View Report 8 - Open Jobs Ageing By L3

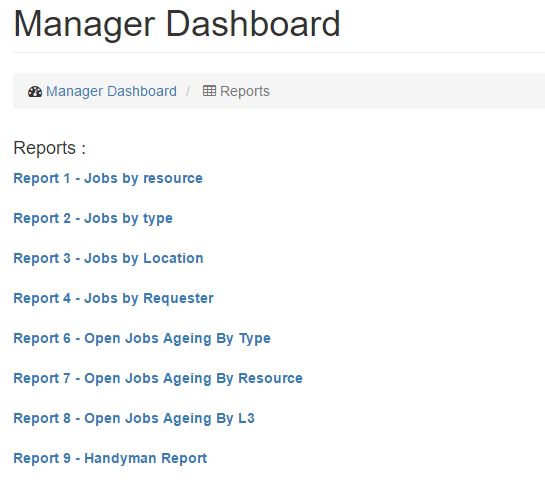pos(134,418)
